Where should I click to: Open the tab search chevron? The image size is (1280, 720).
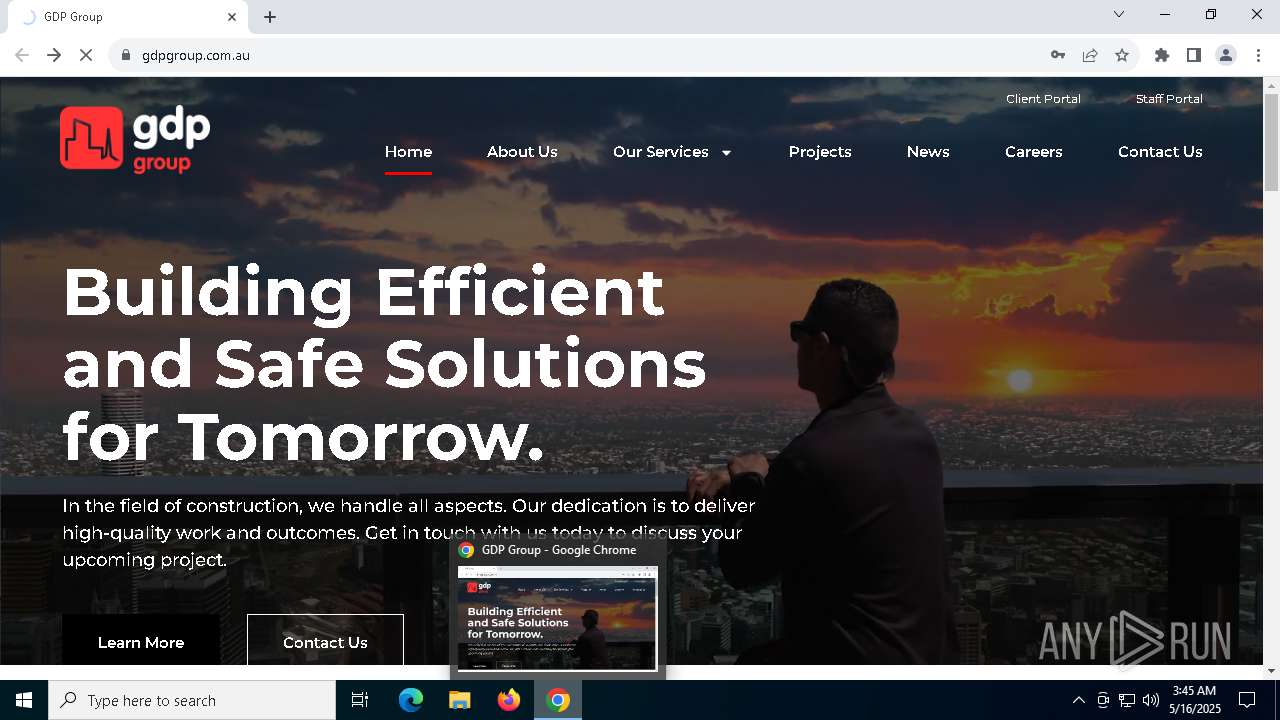[1119, 15]
